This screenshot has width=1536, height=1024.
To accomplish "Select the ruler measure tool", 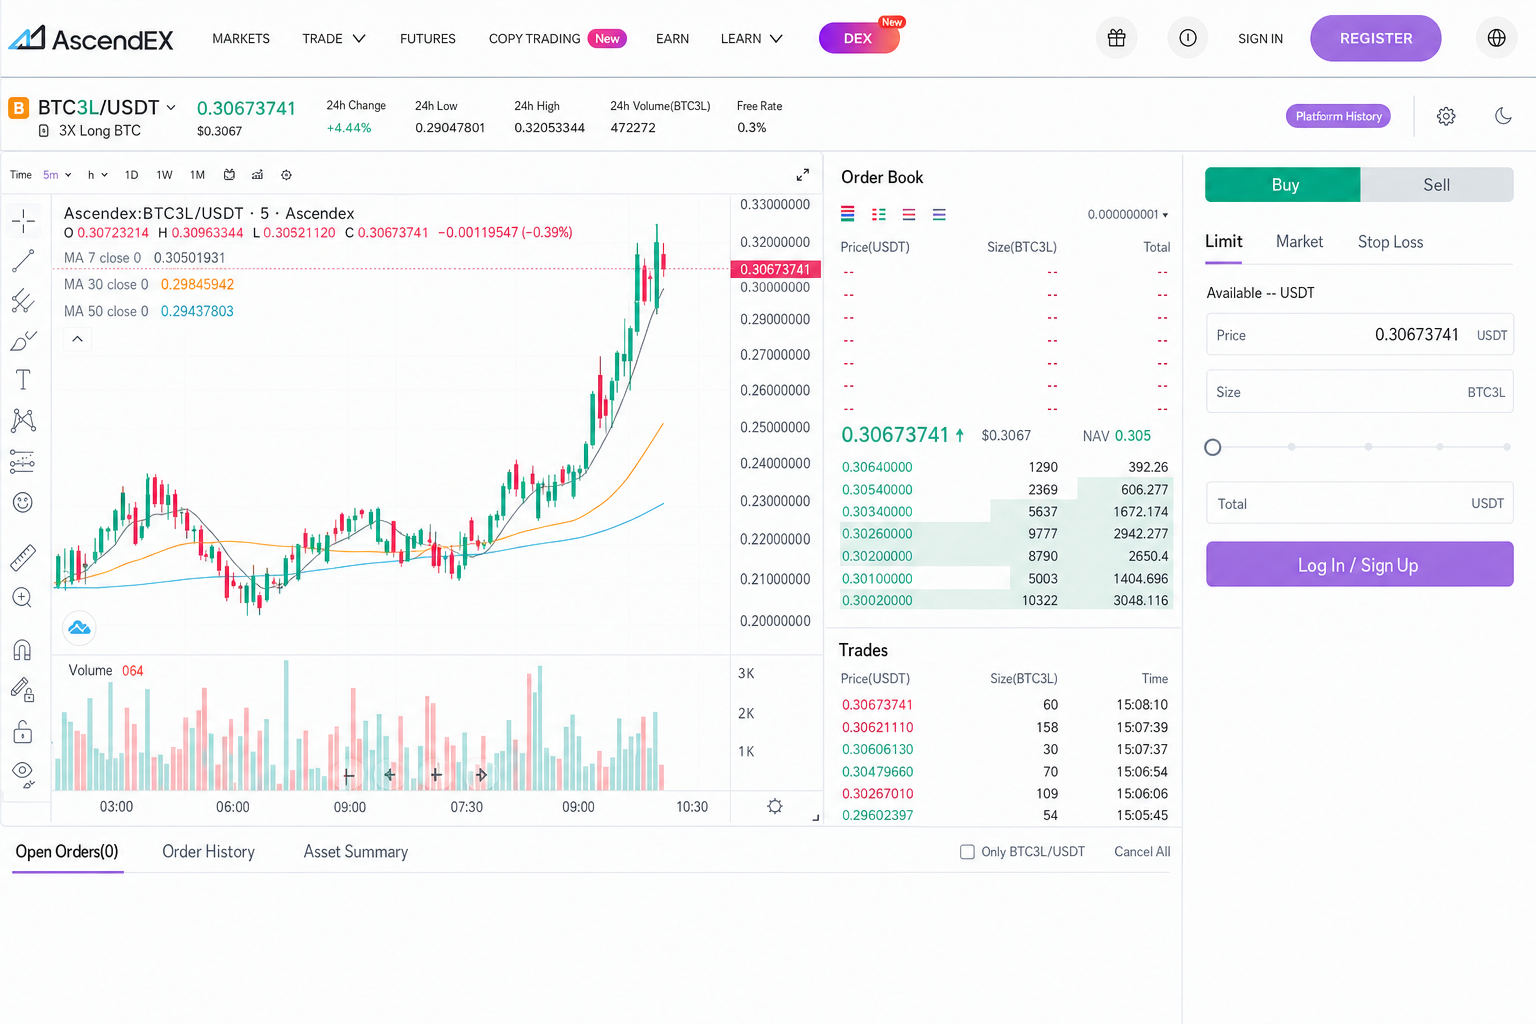I will (23, 557).
